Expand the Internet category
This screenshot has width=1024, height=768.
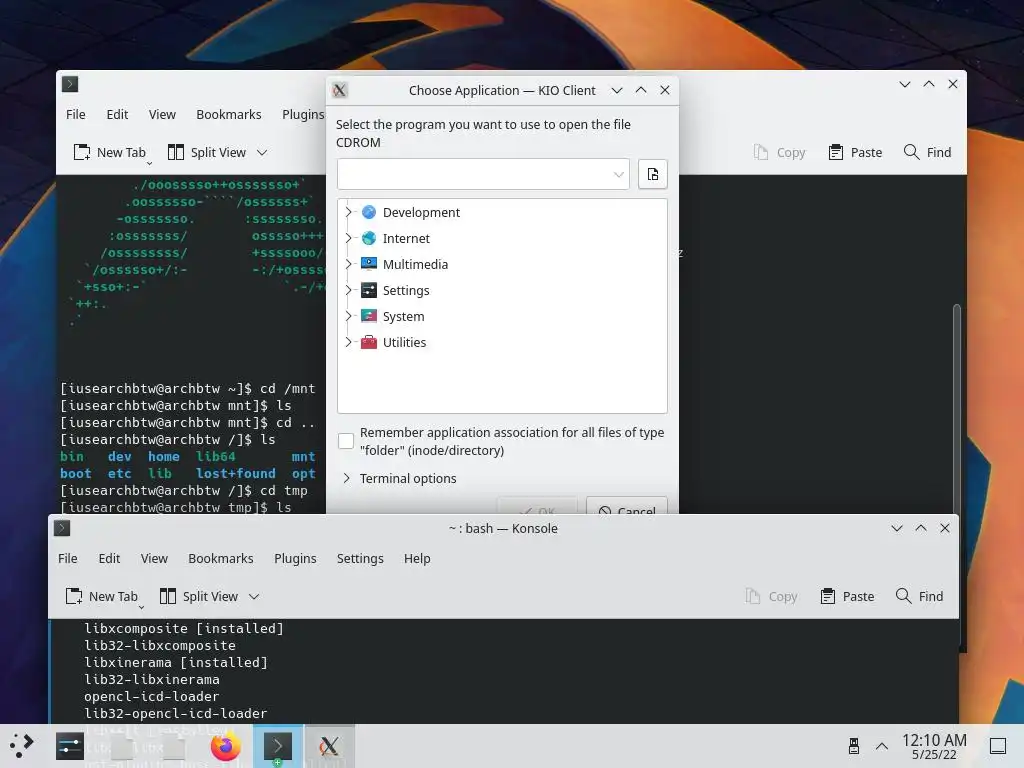tap(348, 238)
